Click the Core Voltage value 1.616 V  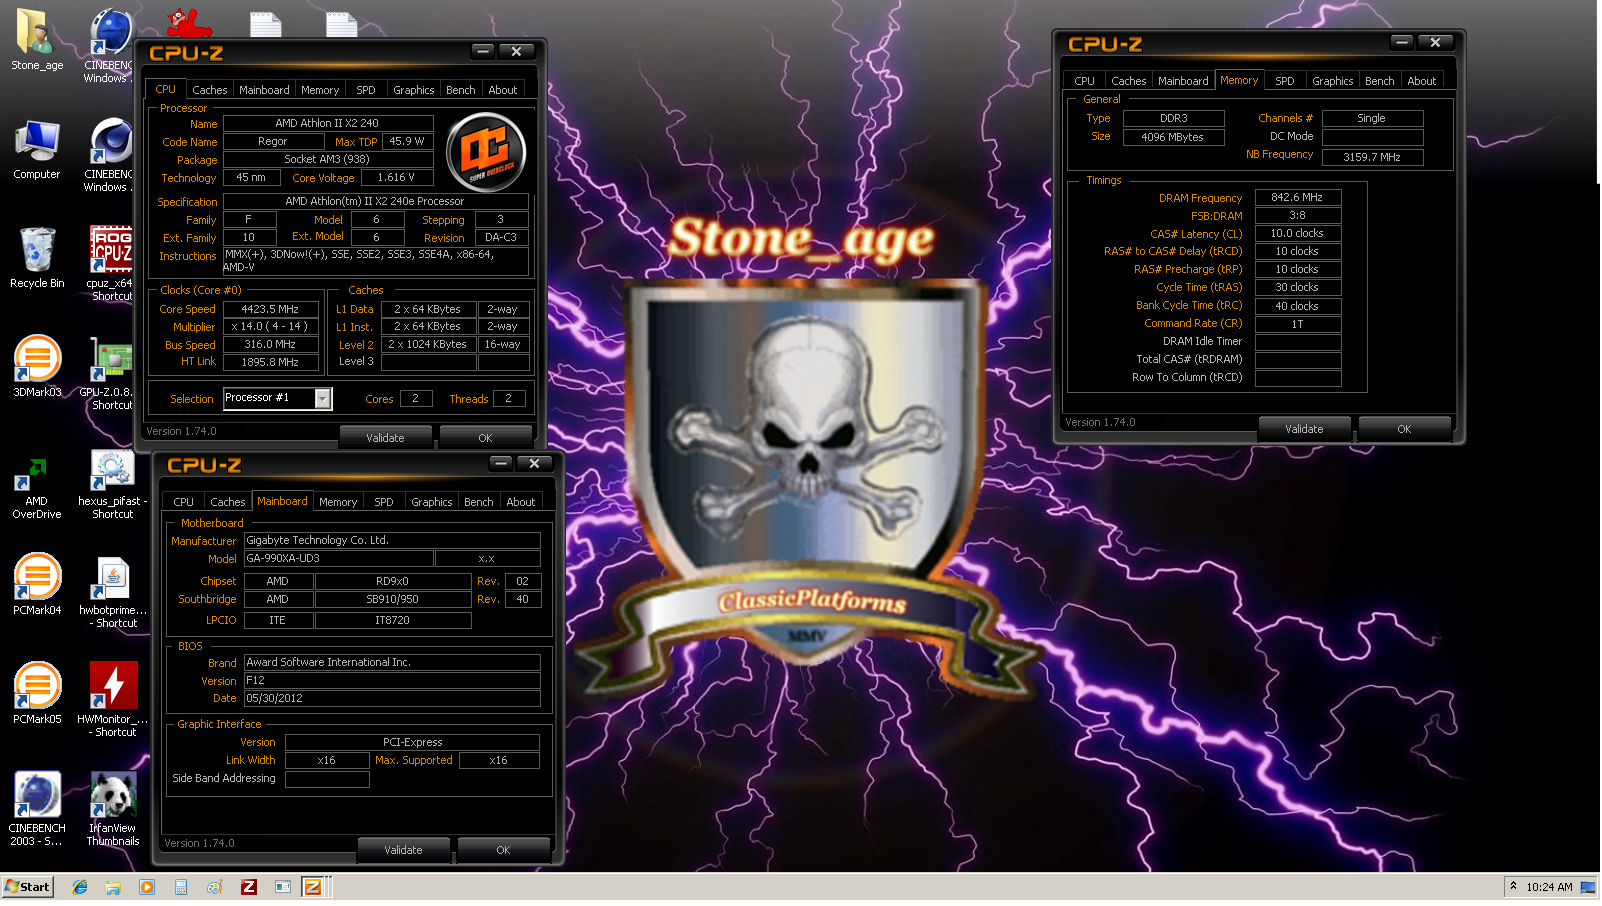click(x=396, y=178)
